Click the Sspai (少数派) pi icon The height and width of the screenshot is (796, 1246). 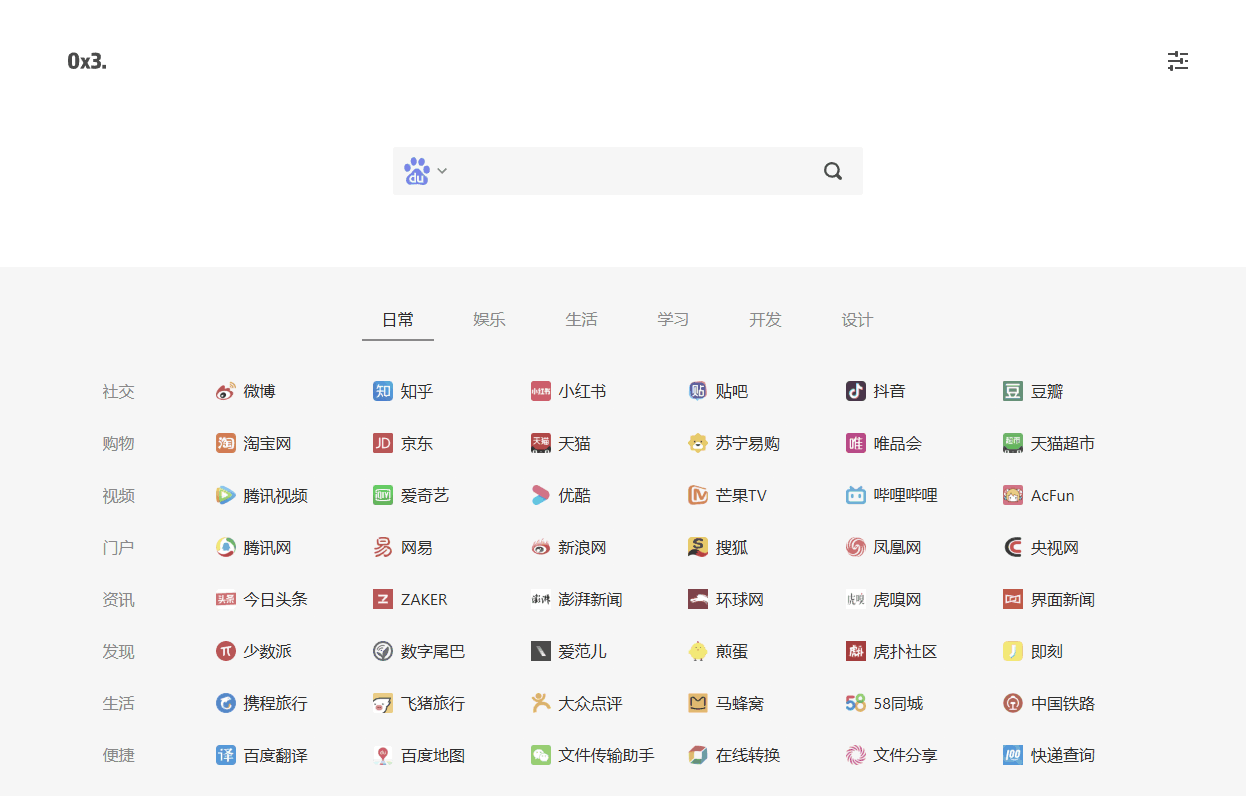click(x=226, y=651)
